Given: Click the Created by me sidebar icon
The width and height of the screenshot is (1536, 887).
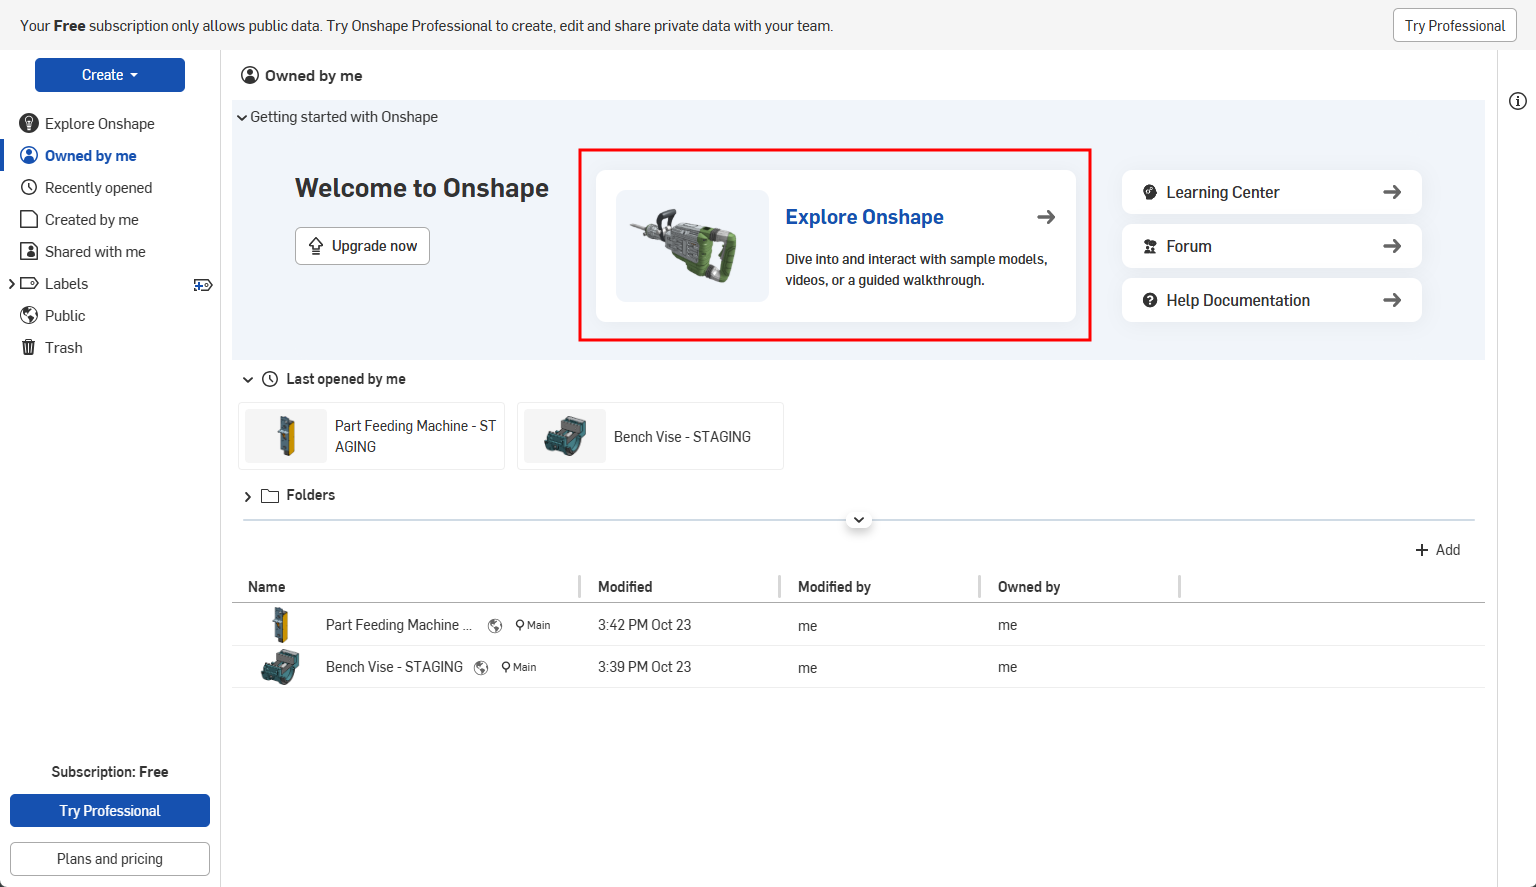Looking at the screenshot, I should click(x=30, y=219).
